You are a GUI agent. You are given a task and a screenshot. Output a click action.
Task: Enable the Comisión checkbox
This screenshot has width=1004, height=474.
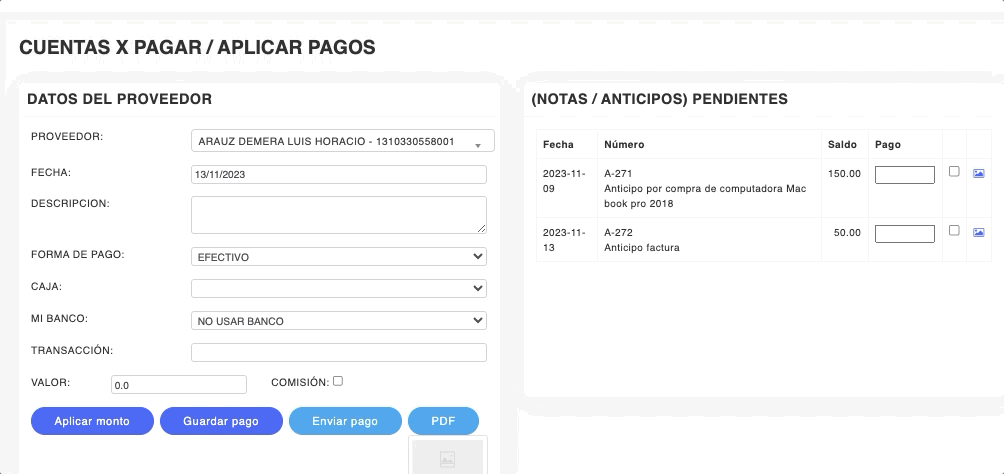tap(338, 381)
